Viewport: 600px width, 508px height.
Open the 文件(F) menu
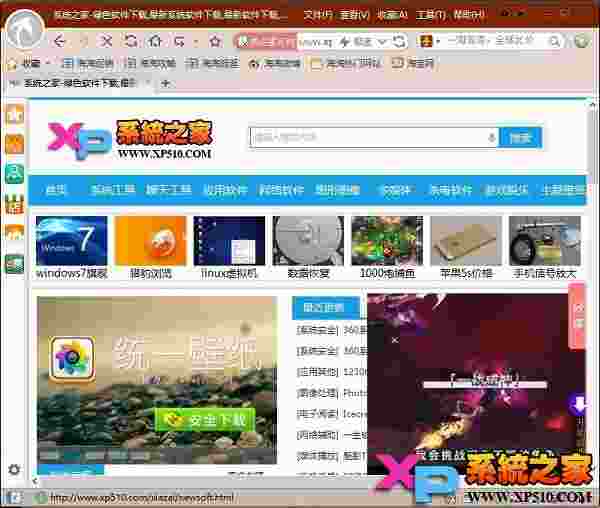pos(318,15)
